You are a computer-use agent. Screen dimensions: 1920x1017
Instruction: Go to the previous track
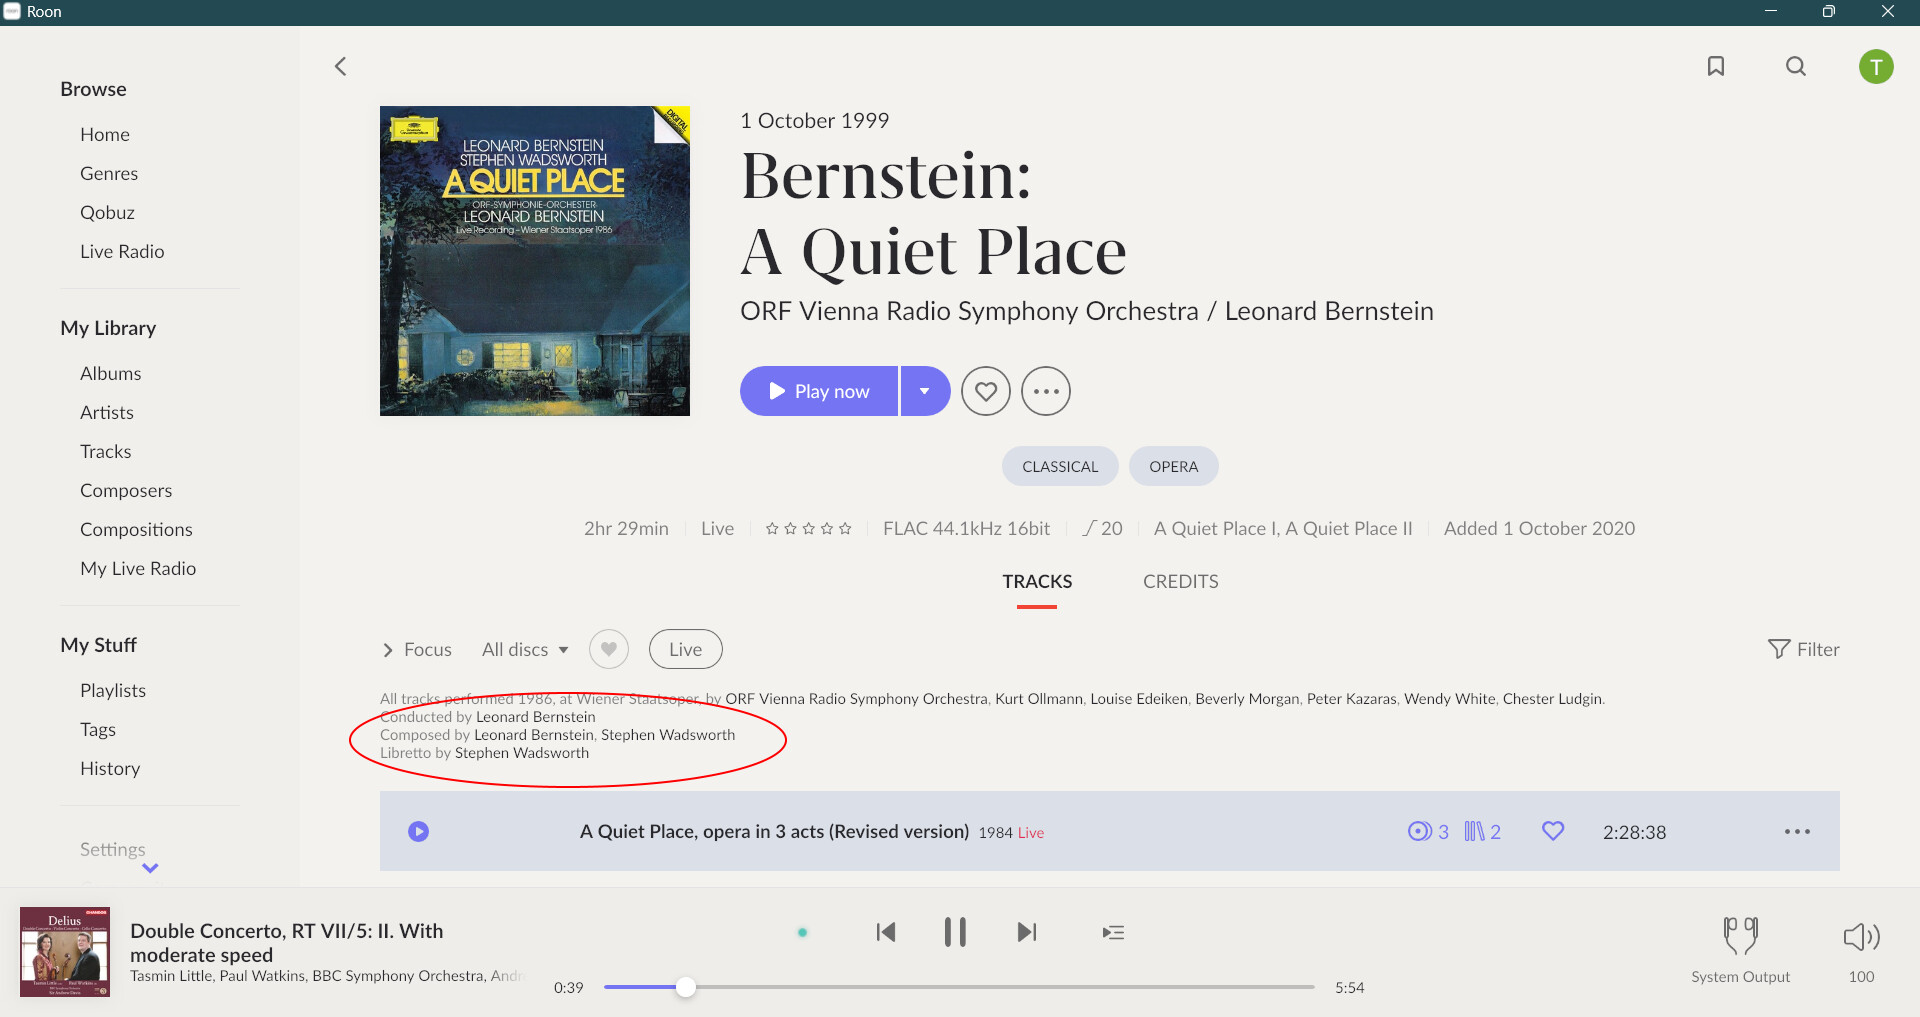885,932
